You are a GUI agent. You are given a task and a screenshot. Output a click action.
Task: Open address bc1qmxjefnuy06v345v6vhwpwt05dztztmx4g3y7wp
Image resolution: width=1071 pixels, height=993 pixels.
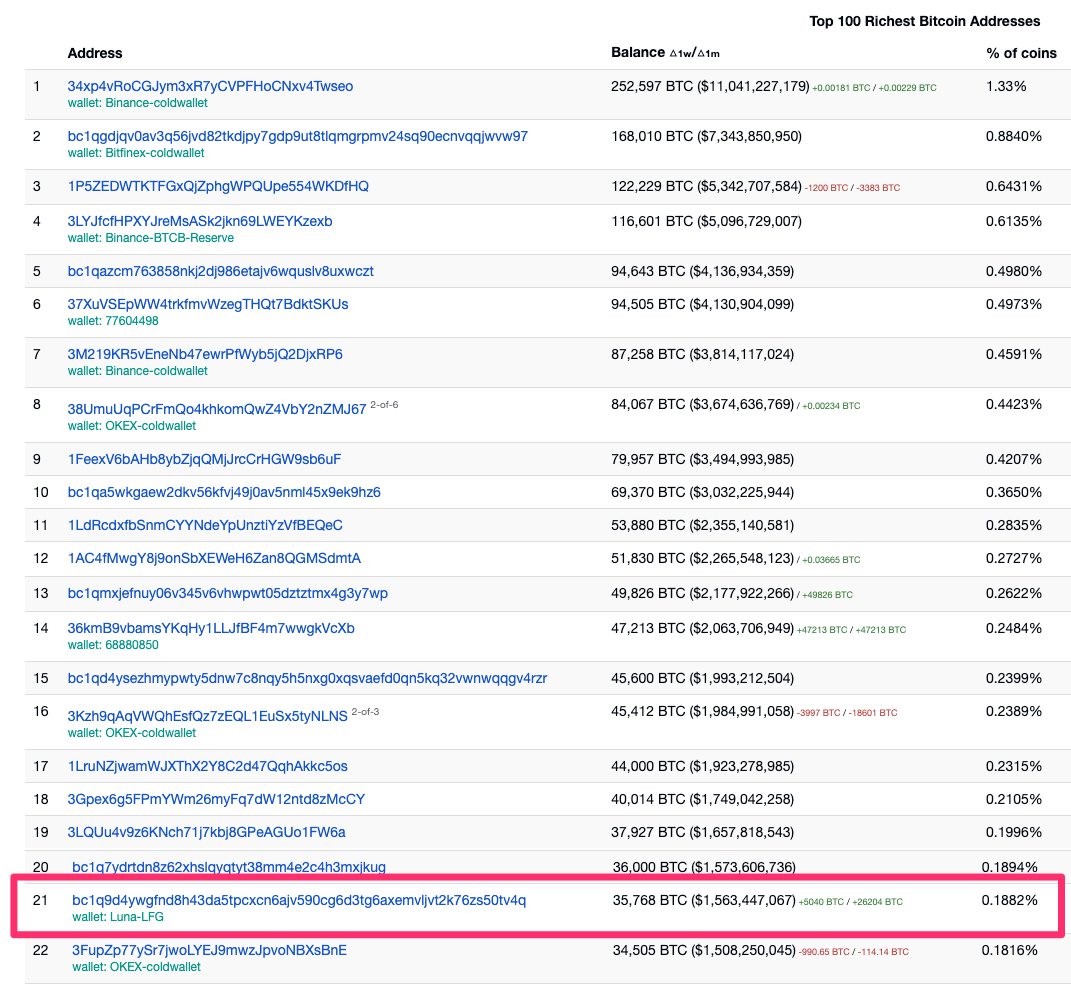click(227, 593)
